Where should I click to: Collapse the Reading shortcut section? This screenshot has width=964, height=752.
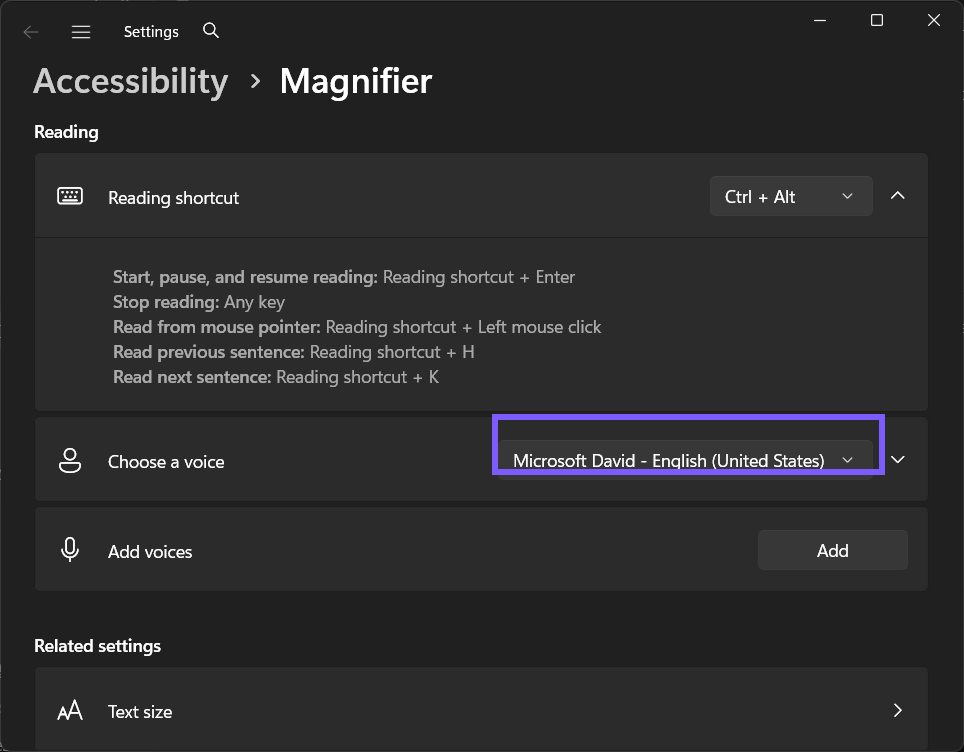pyautogui.click(x=898, y=196)
